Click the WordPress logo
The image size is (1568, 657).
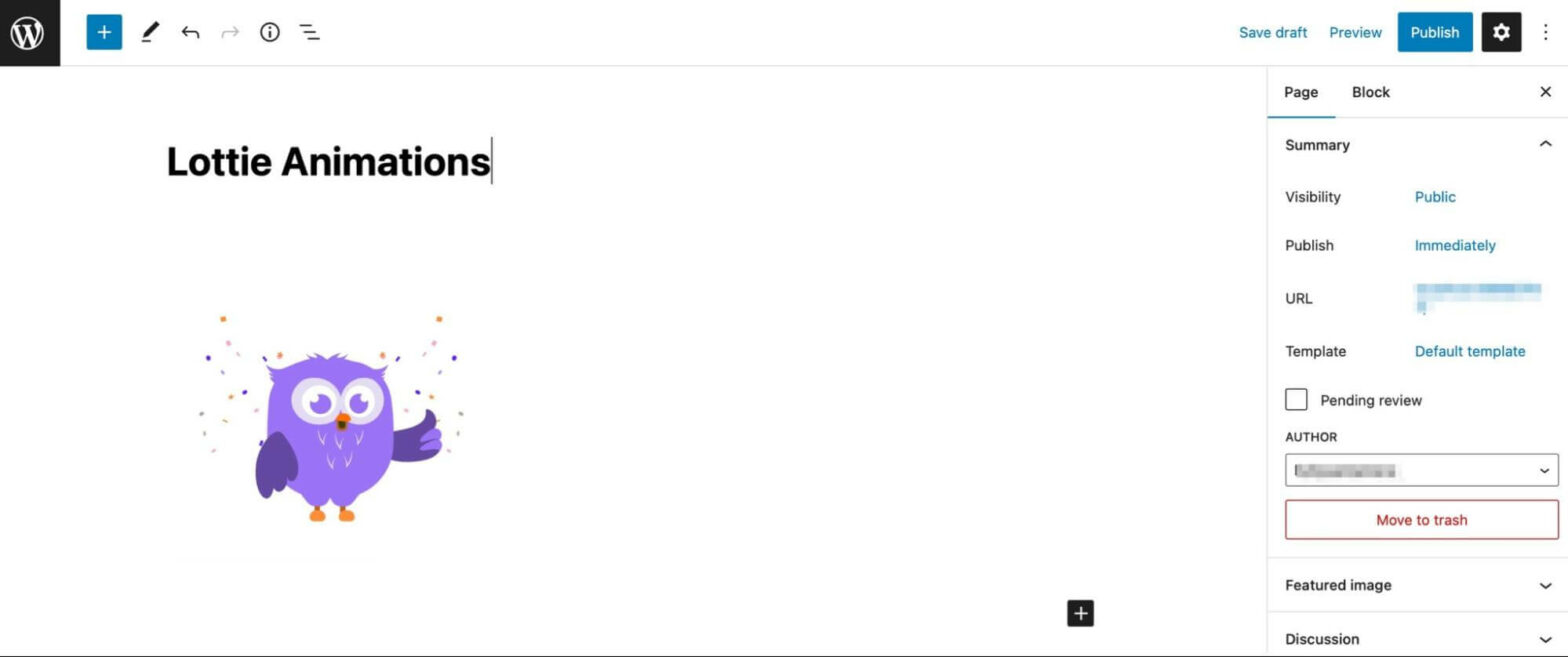point(27,31)
